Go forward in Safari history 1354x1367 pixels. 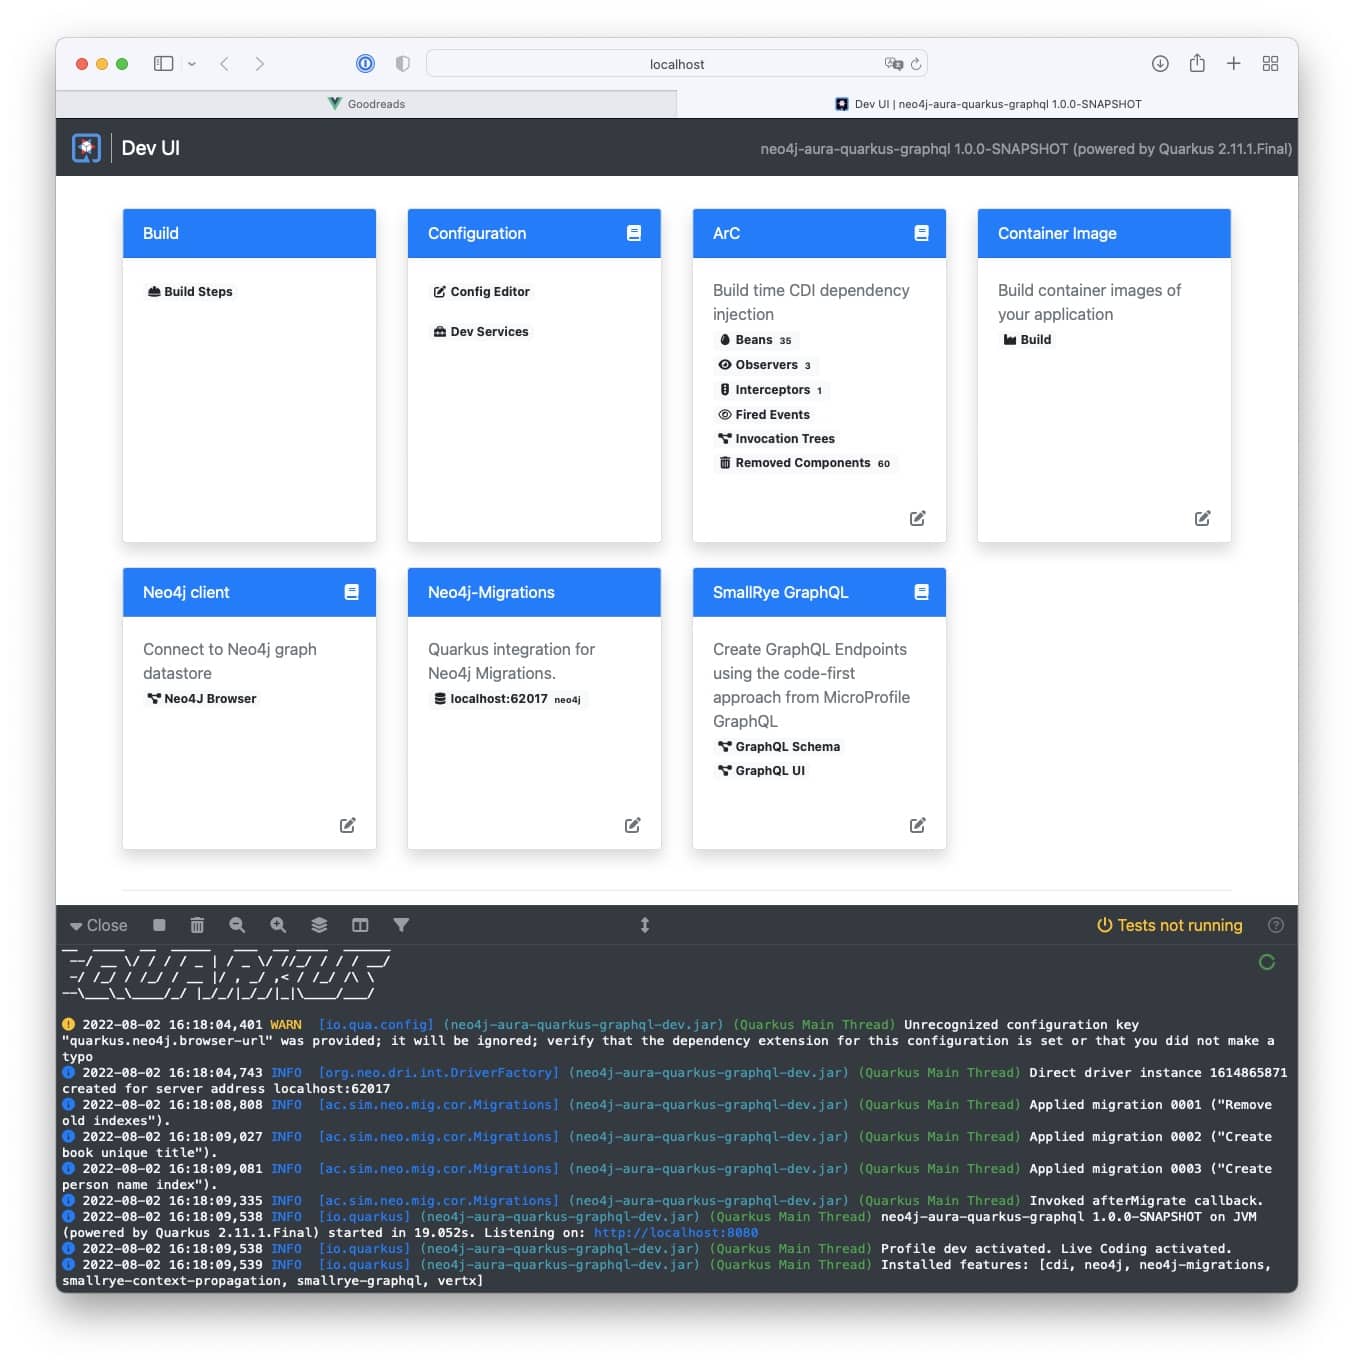click(x=260, y=63)
